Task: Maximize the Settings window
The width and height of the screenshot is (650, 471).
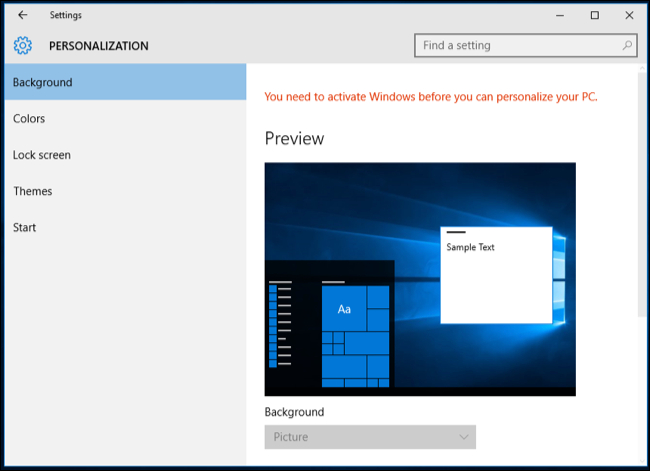Action: [x=594, y=15]
